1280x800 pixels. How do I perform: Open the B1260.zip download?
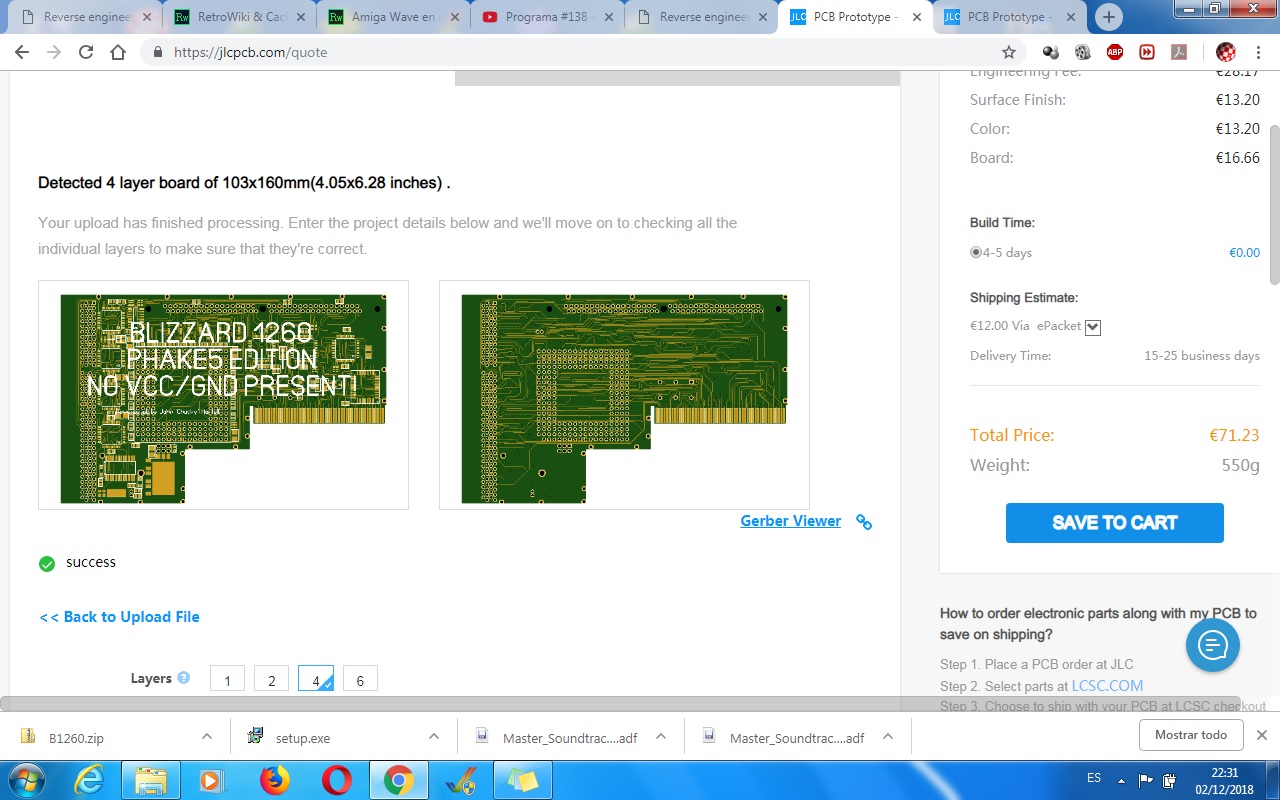tap(75, 738)
